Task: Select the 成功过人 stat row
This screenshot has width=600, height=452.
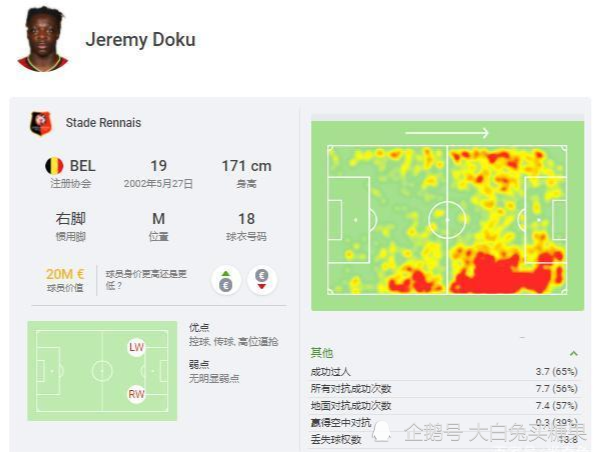Action: 444,372
